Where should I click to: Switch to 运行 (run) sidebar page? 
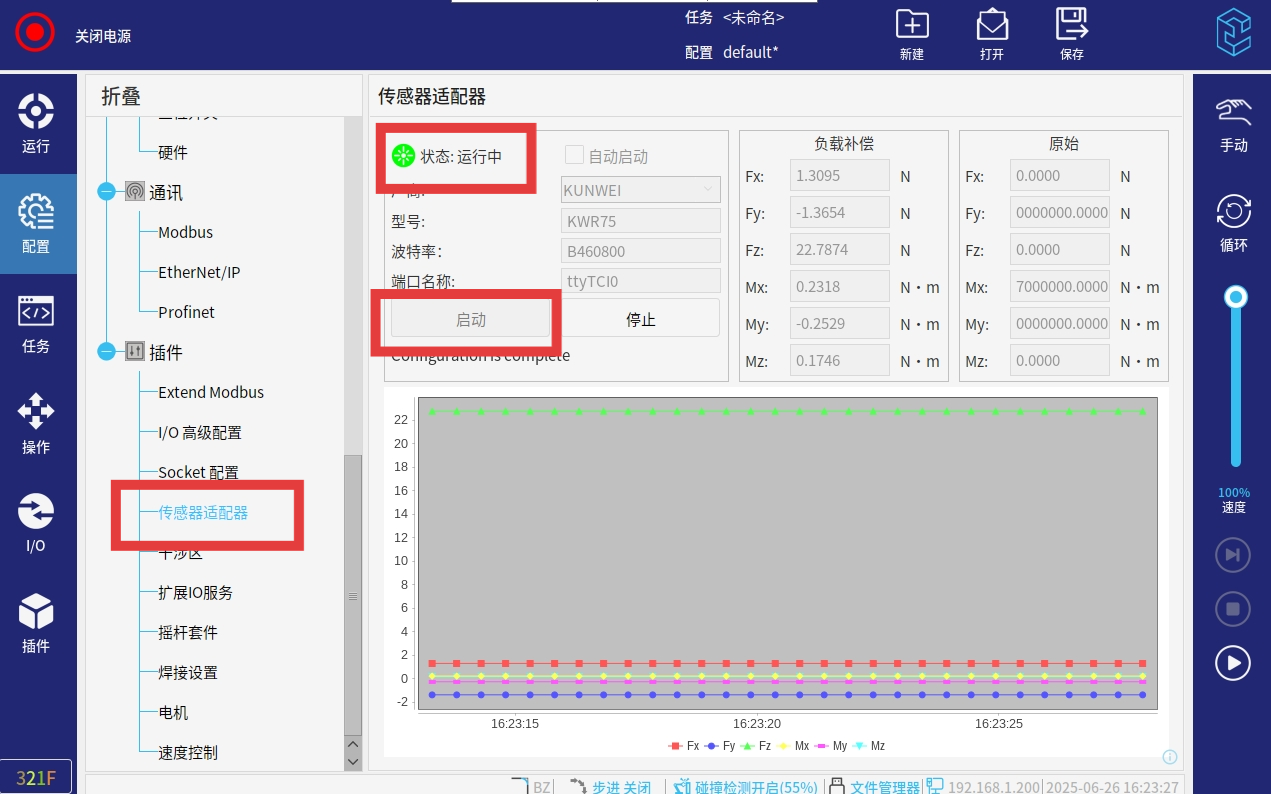click(x=36, y=122)
